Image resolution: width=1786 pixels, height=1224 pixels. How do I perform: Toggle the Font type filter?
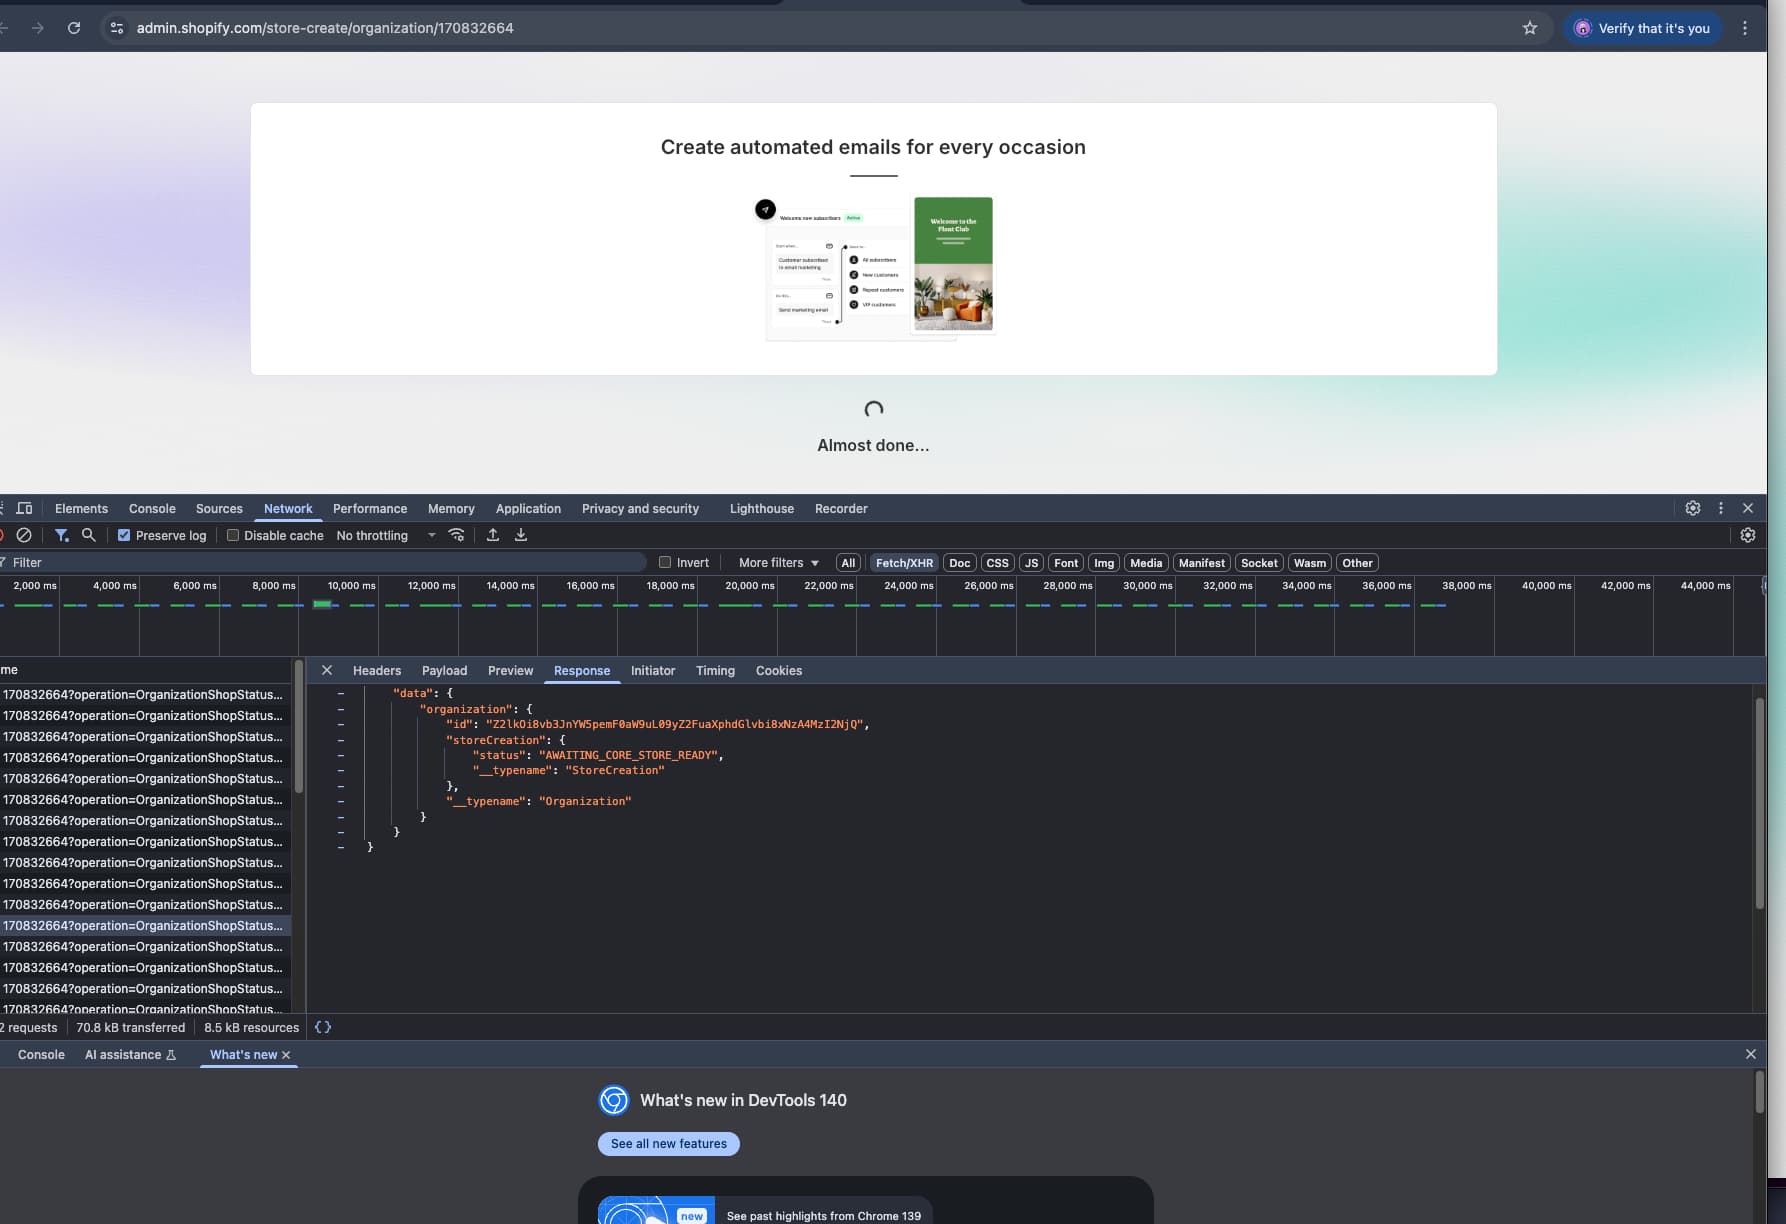click(1067, 563)
